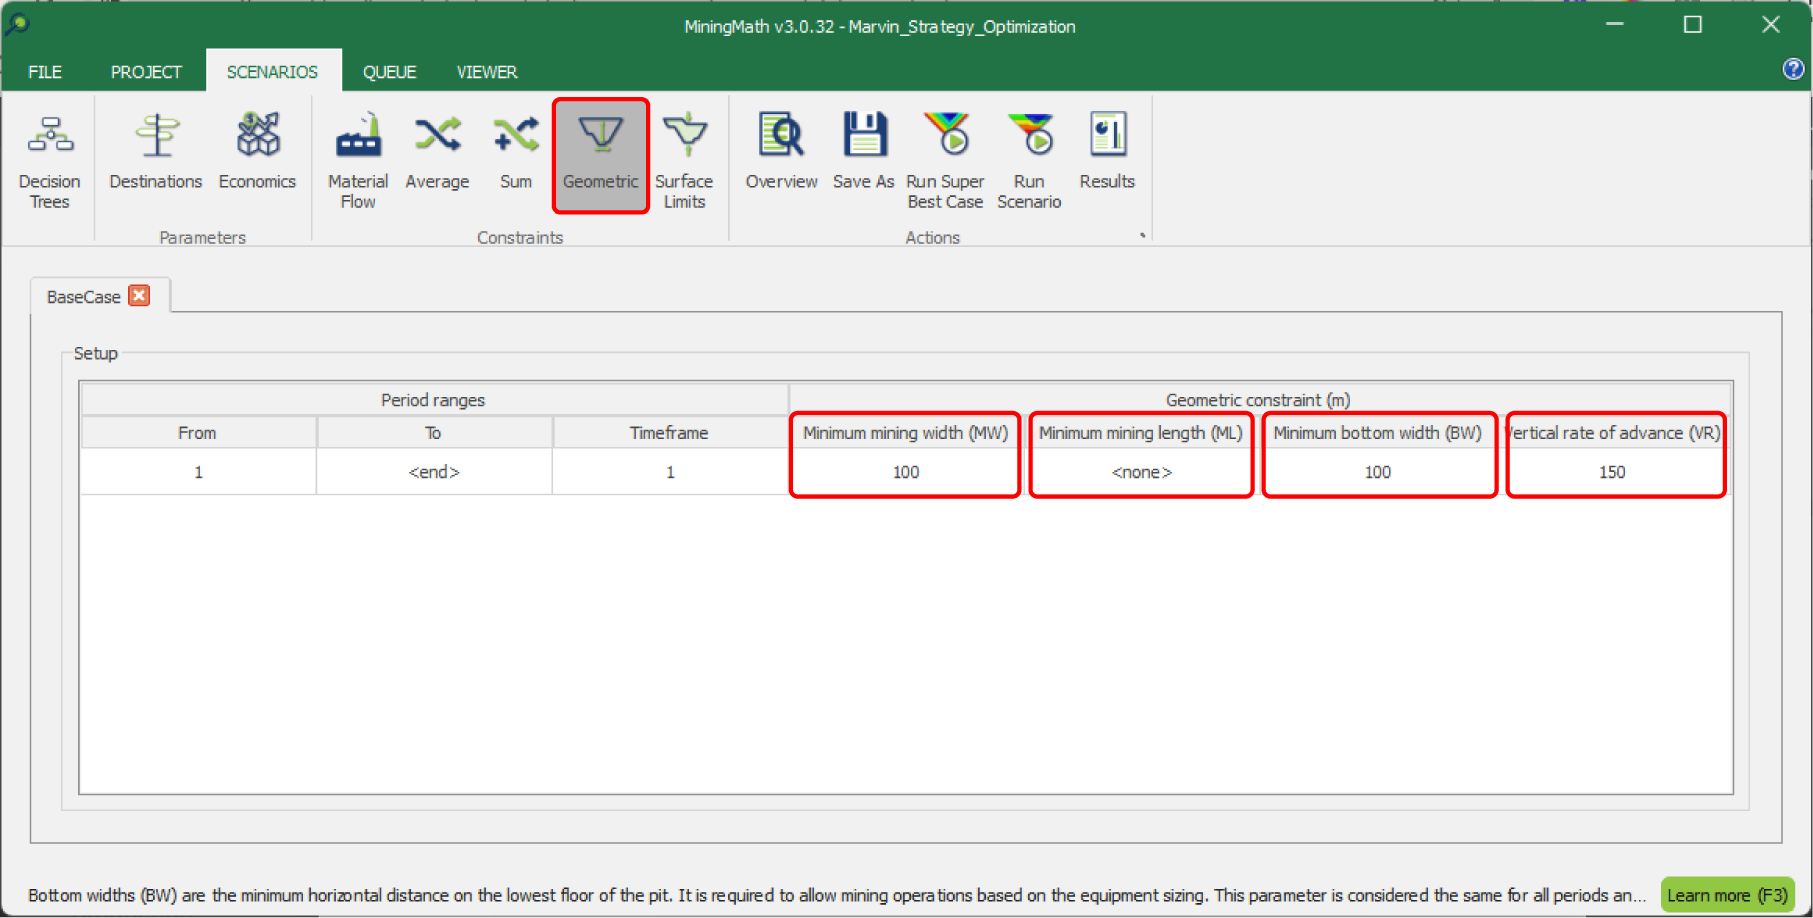Click the Learn more (F3) button
Screen dimensions: 1813x918
click(x=1727, y=895)
